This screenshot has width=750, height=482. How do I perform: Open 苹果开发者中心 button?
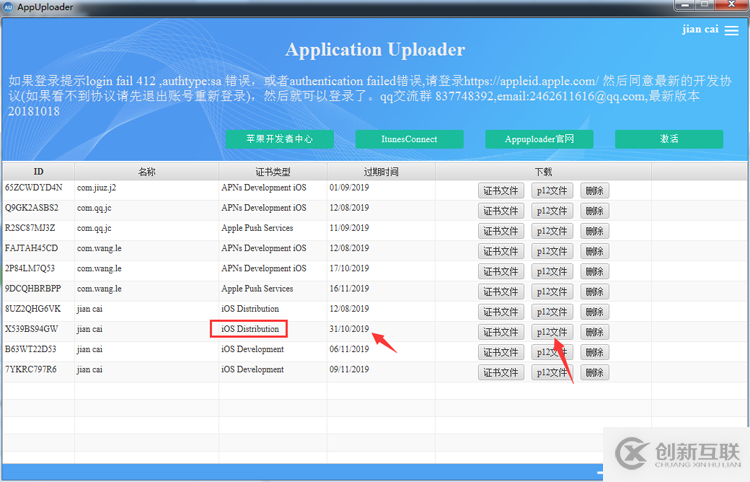(280, 139)
